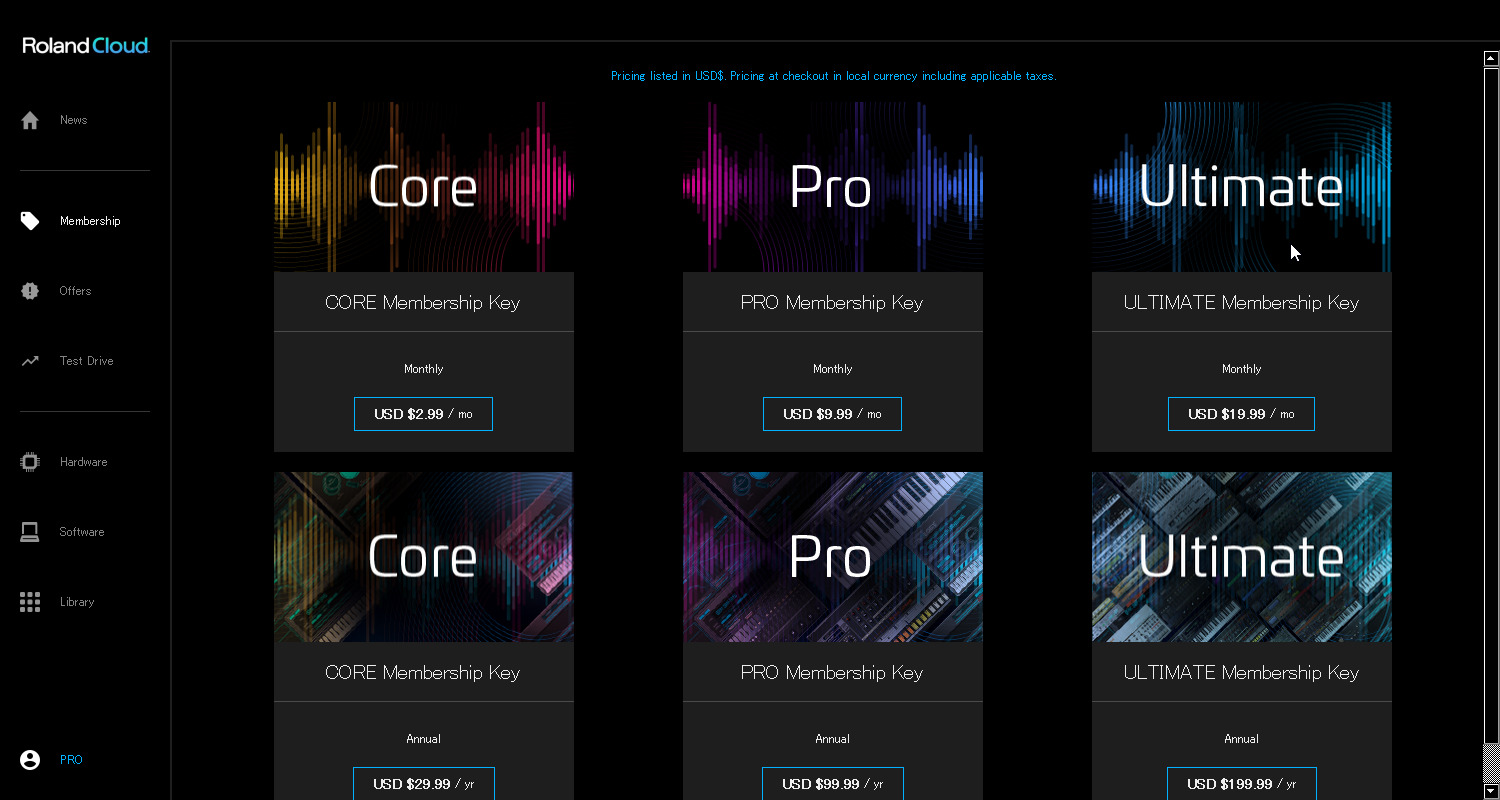Click ULTIMATE Membership Key title above Monthly
This screenshot has width=1500, height=800.
point(1241,303)
